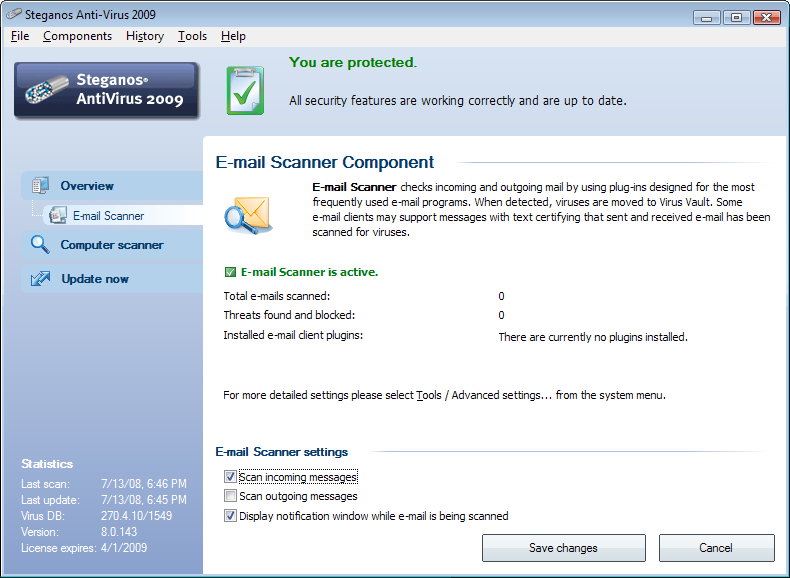The image size is (790, 578).
Task: Click the envelope with magnifier E-mail Scanner icon
Action: [x=248, y=216]
